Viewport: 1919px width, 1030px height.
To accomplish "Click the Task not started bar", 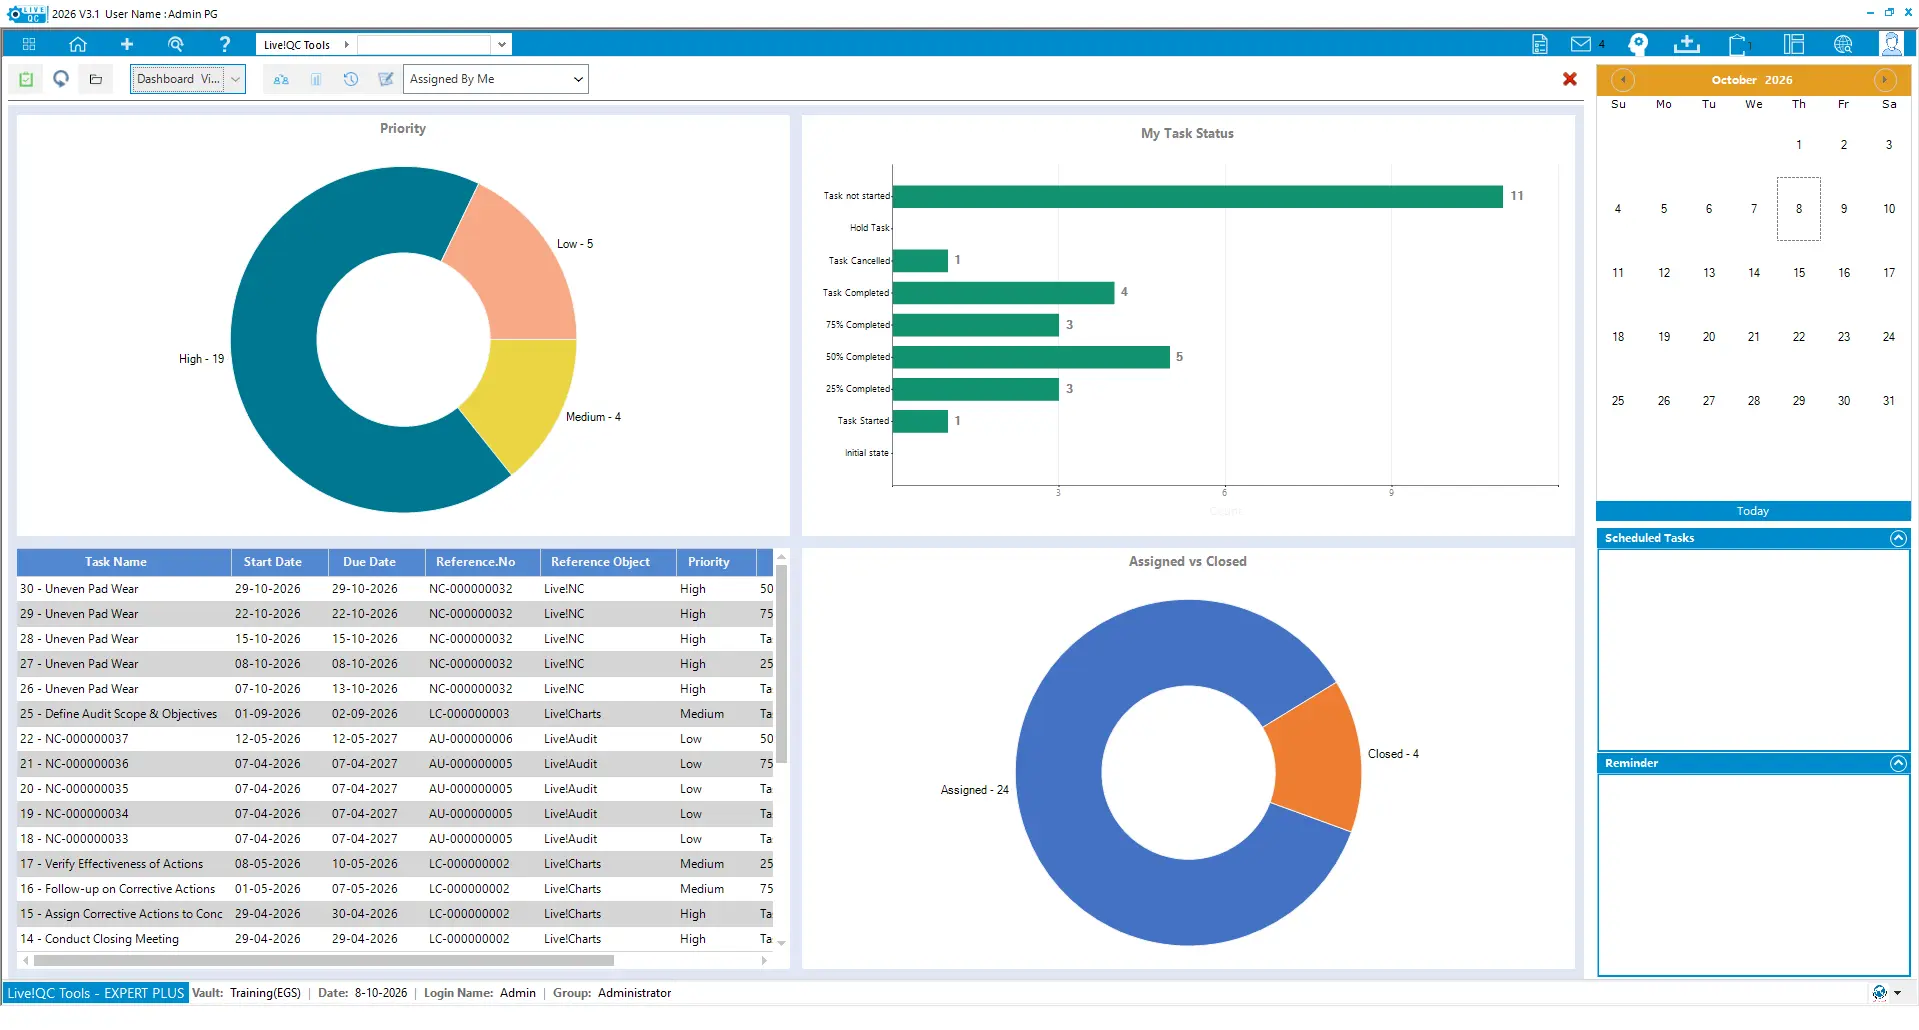I will click(x=1198, y=196).
